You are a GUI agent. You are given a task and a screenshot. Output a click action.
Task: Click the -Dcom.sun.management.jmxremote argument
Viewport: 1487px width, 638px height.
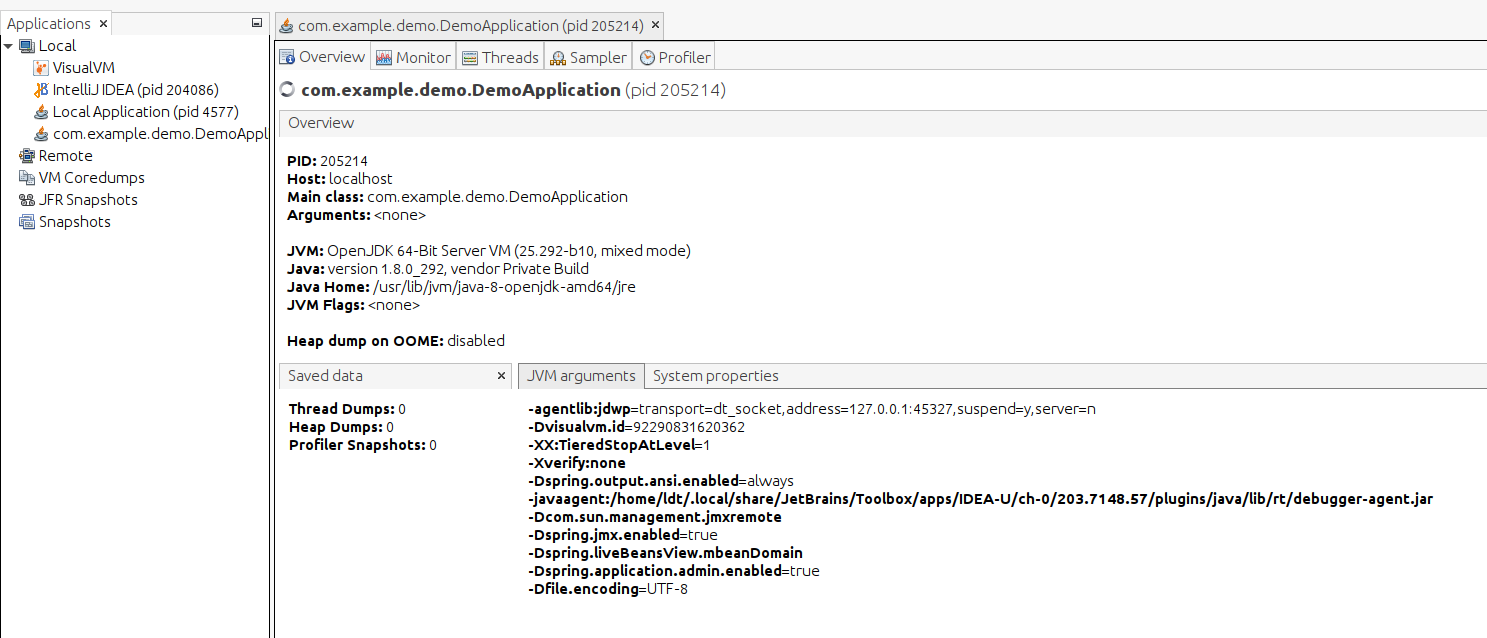pos(655,517)
